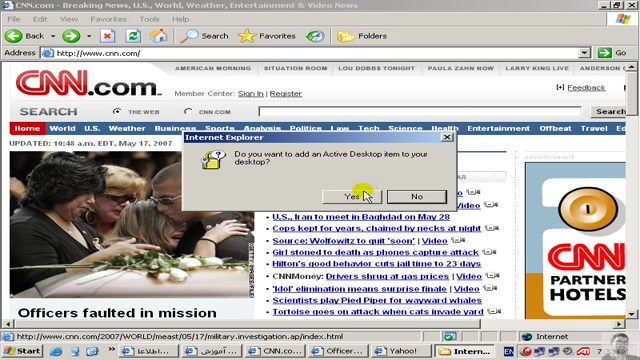Close the Internet Explorer dialog

coord(447,137)
